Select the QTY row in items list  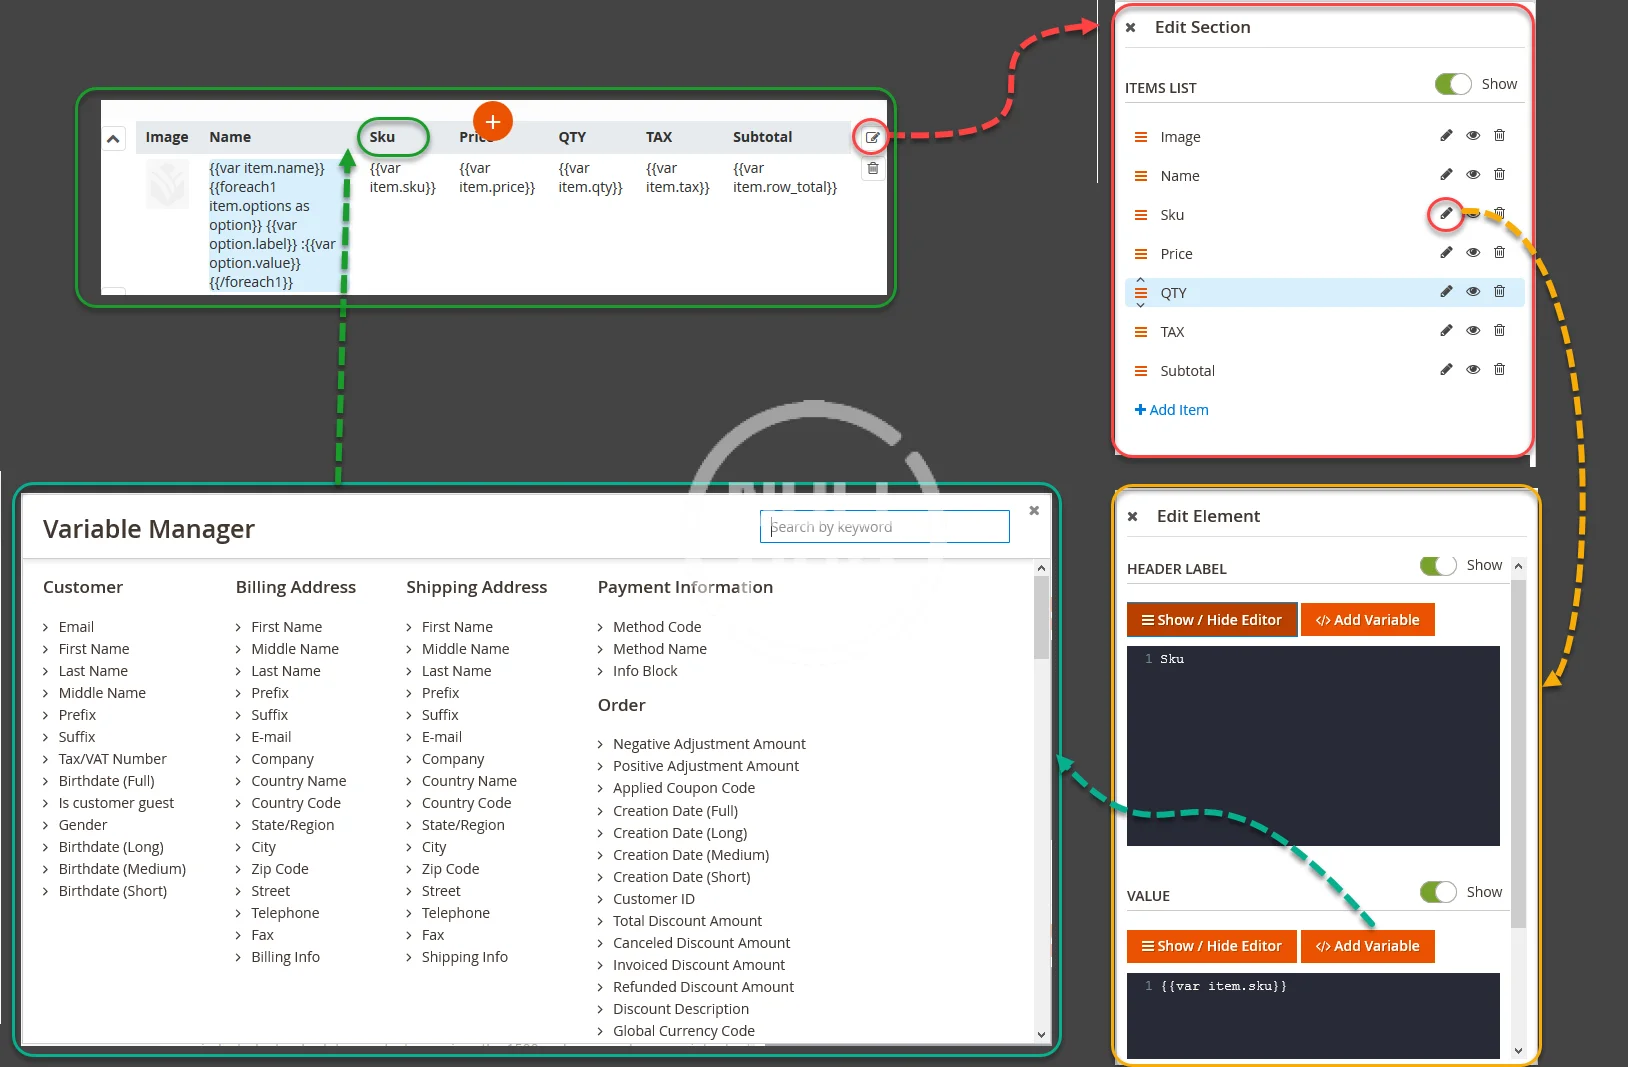(1173, 293)
